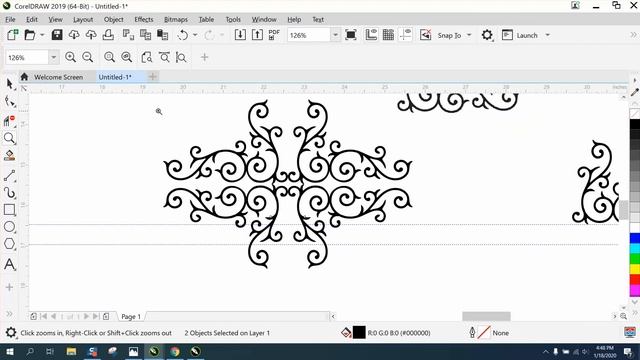
Task: Click Zoom to all objects icon
Action: (x=127, y=57)
